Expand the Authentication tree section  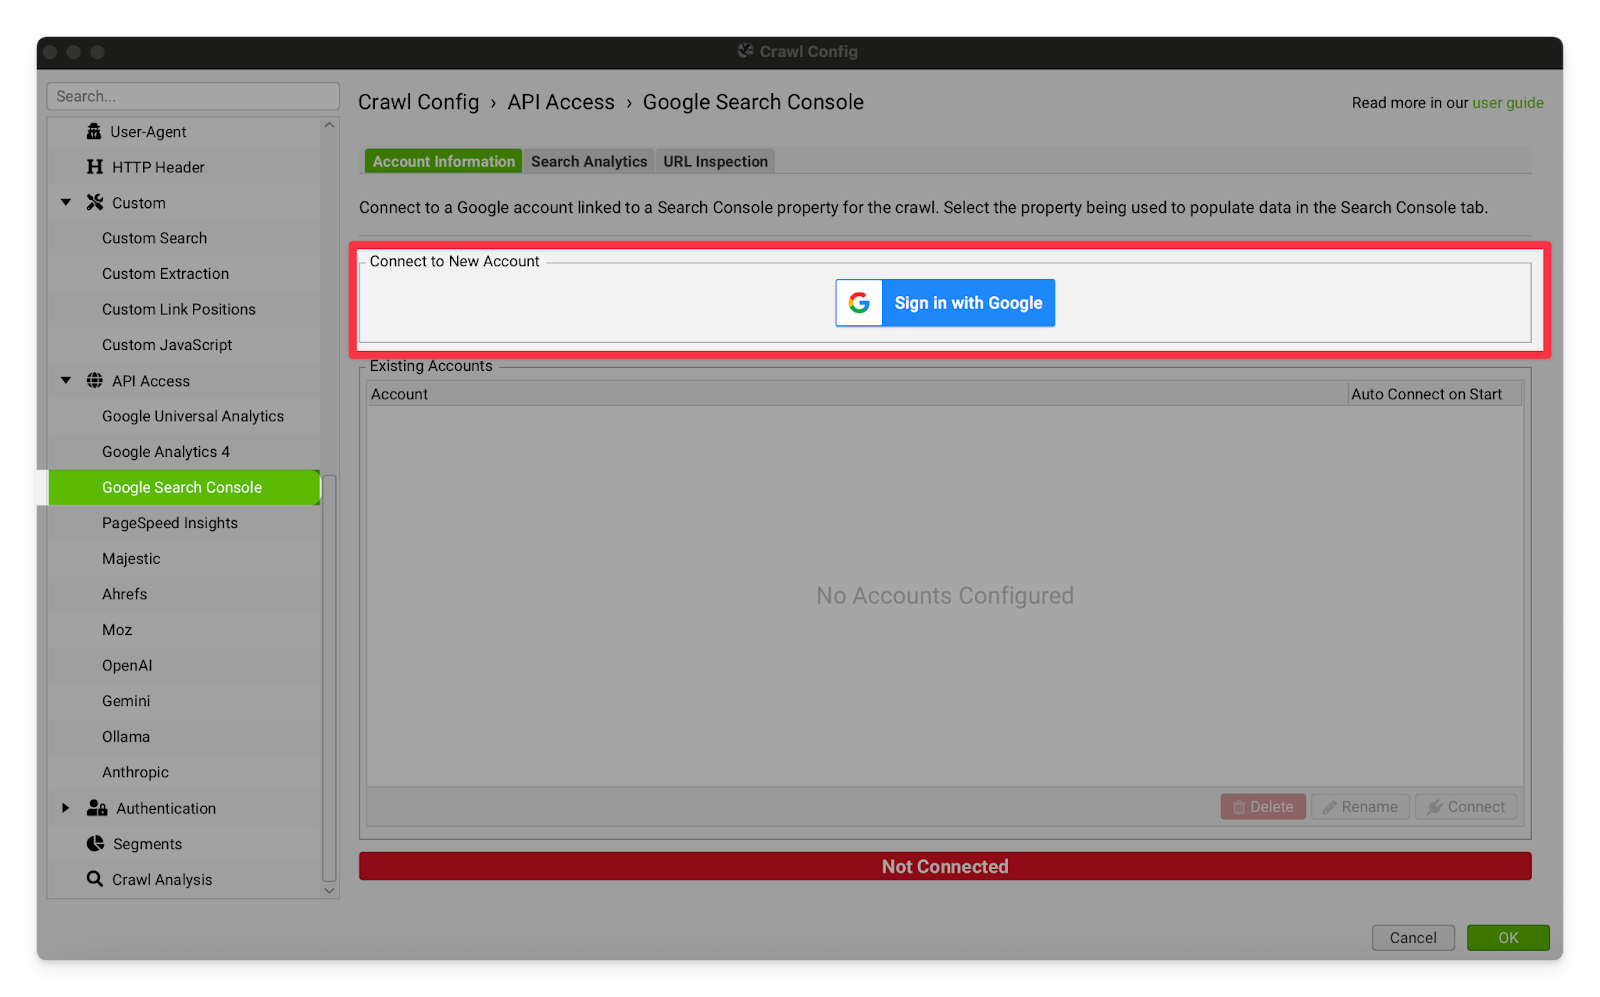coord(66,808)
